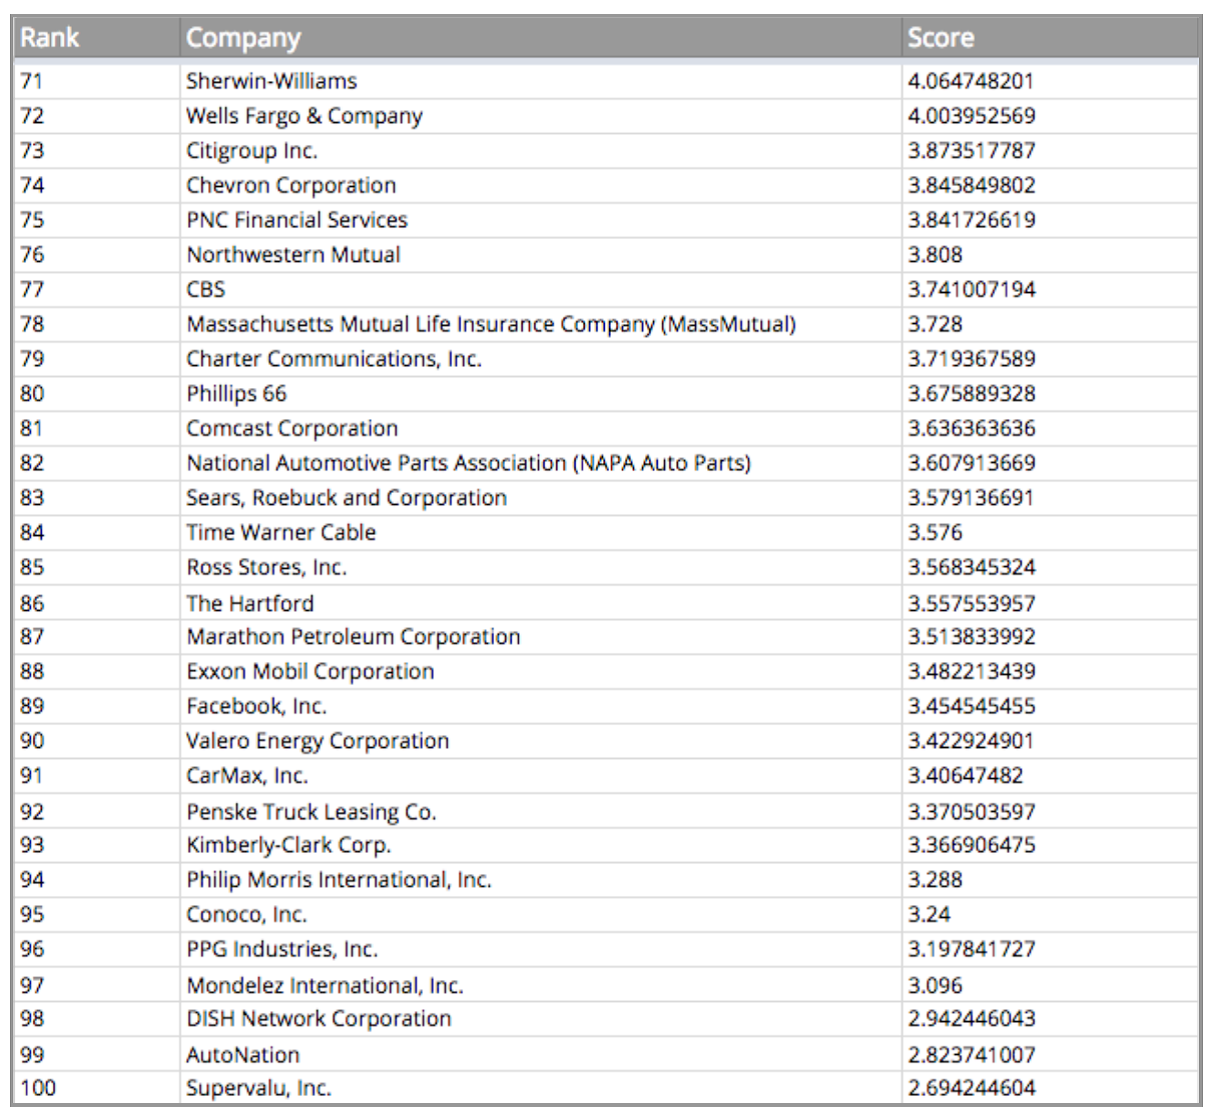Select the score 3.513833992
The image size is (1216, 1120).
971,637
